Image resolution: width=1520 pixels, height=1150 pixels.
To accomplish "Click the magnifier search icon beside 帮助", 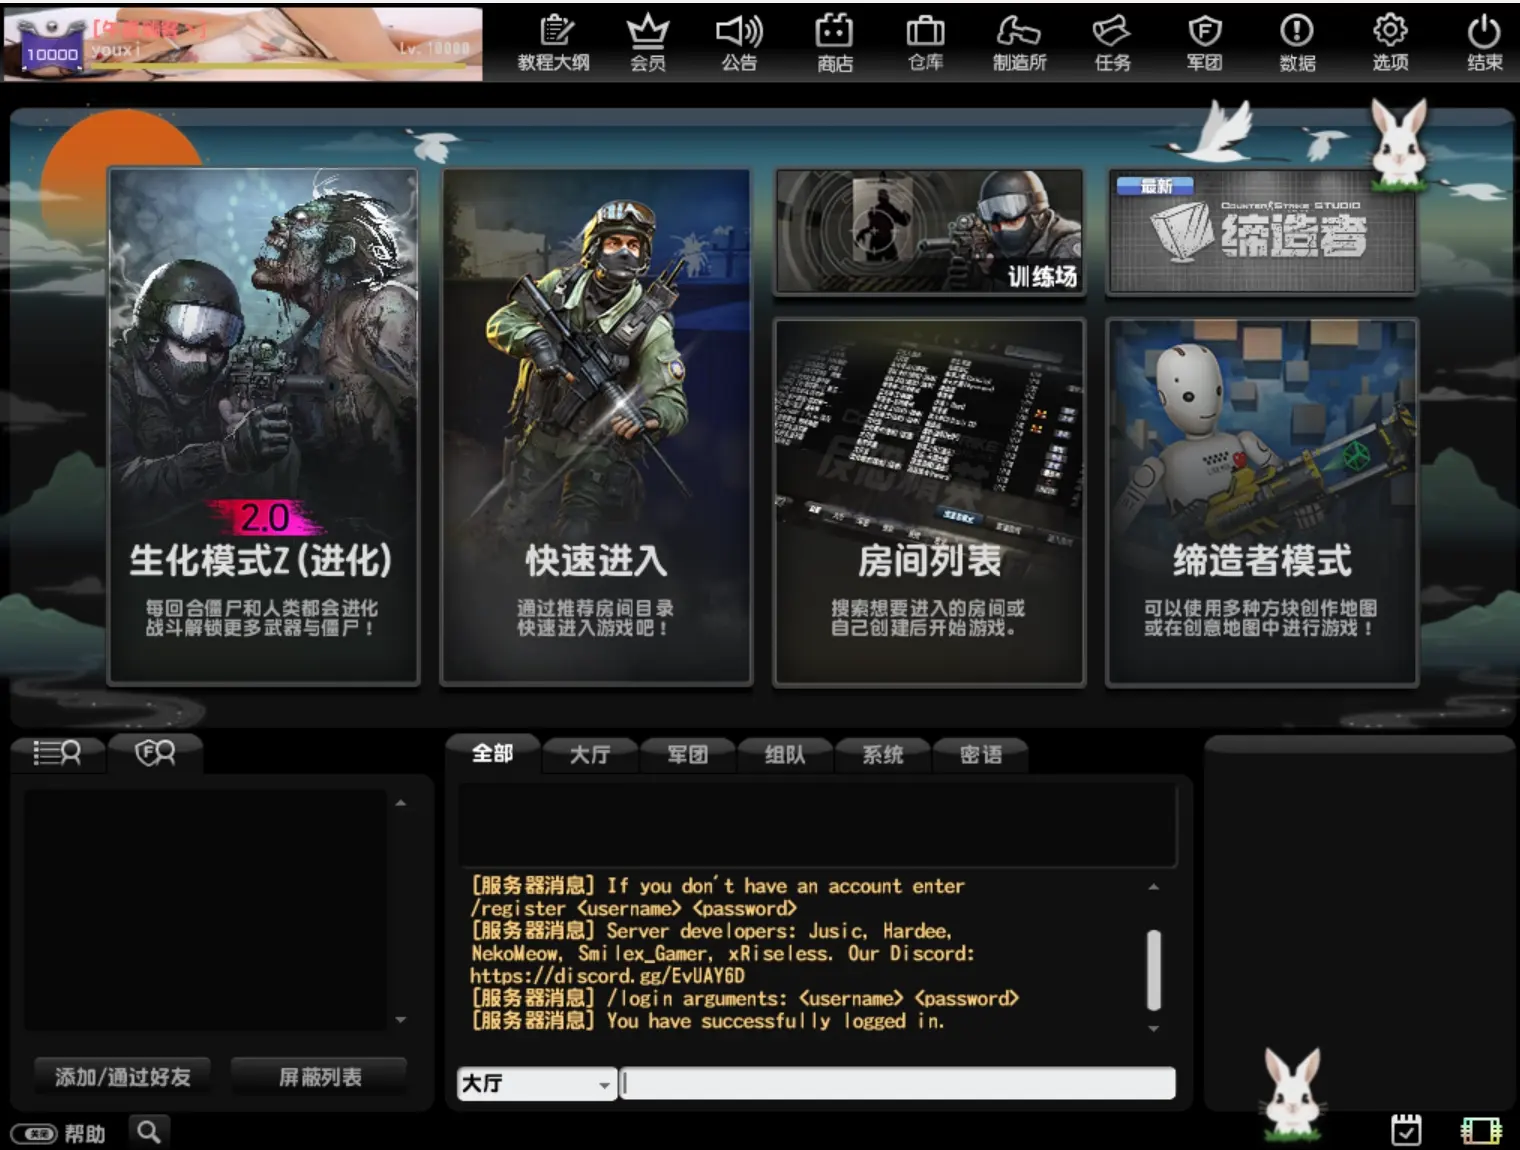I will pos(149,1132).
